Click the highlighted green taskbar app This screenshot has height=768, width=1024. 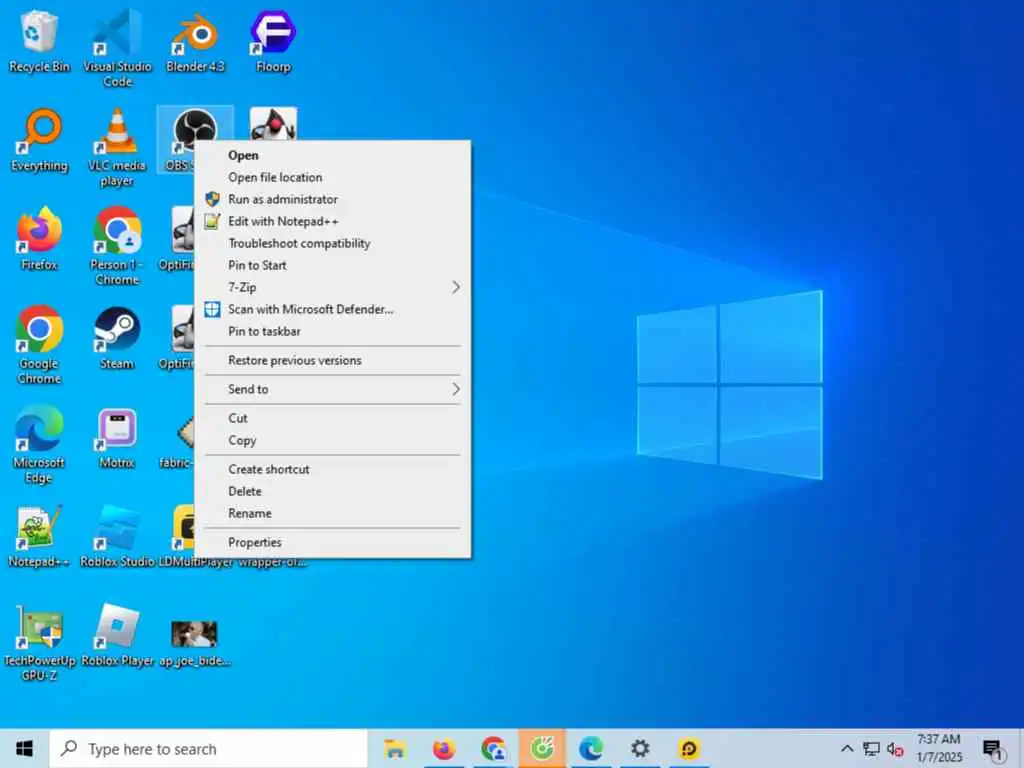pos(542,748)
